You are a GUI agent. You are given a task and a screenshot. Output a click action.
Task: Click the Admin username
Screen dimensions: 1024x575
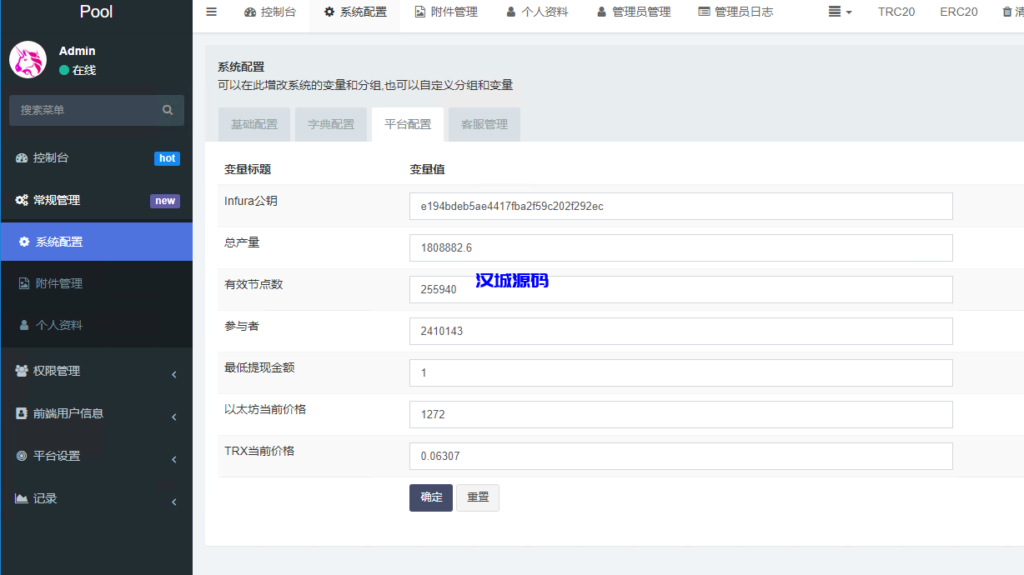[x=77, y=51]
